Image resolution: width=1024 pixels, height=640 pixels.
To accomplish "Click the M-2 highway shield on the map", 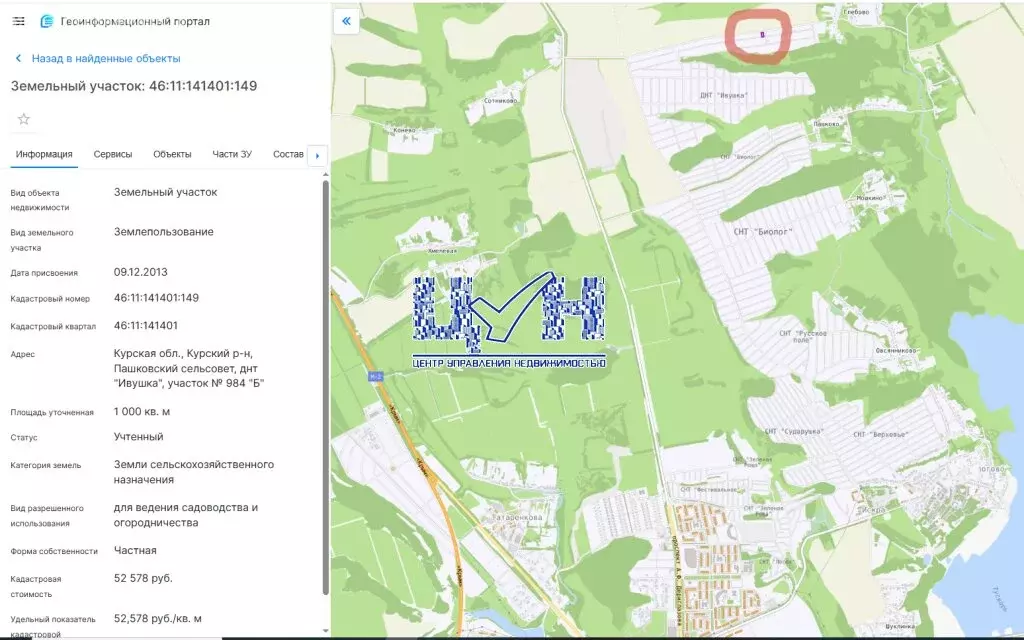I will click(x=376, y=376).
